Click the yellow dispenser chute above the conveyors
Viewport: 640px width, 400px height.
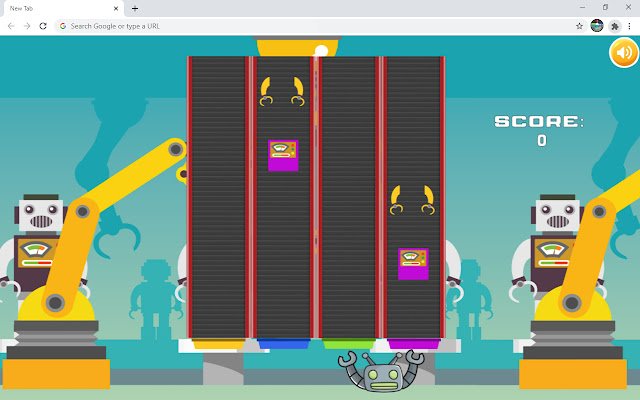tap(297, 47)
